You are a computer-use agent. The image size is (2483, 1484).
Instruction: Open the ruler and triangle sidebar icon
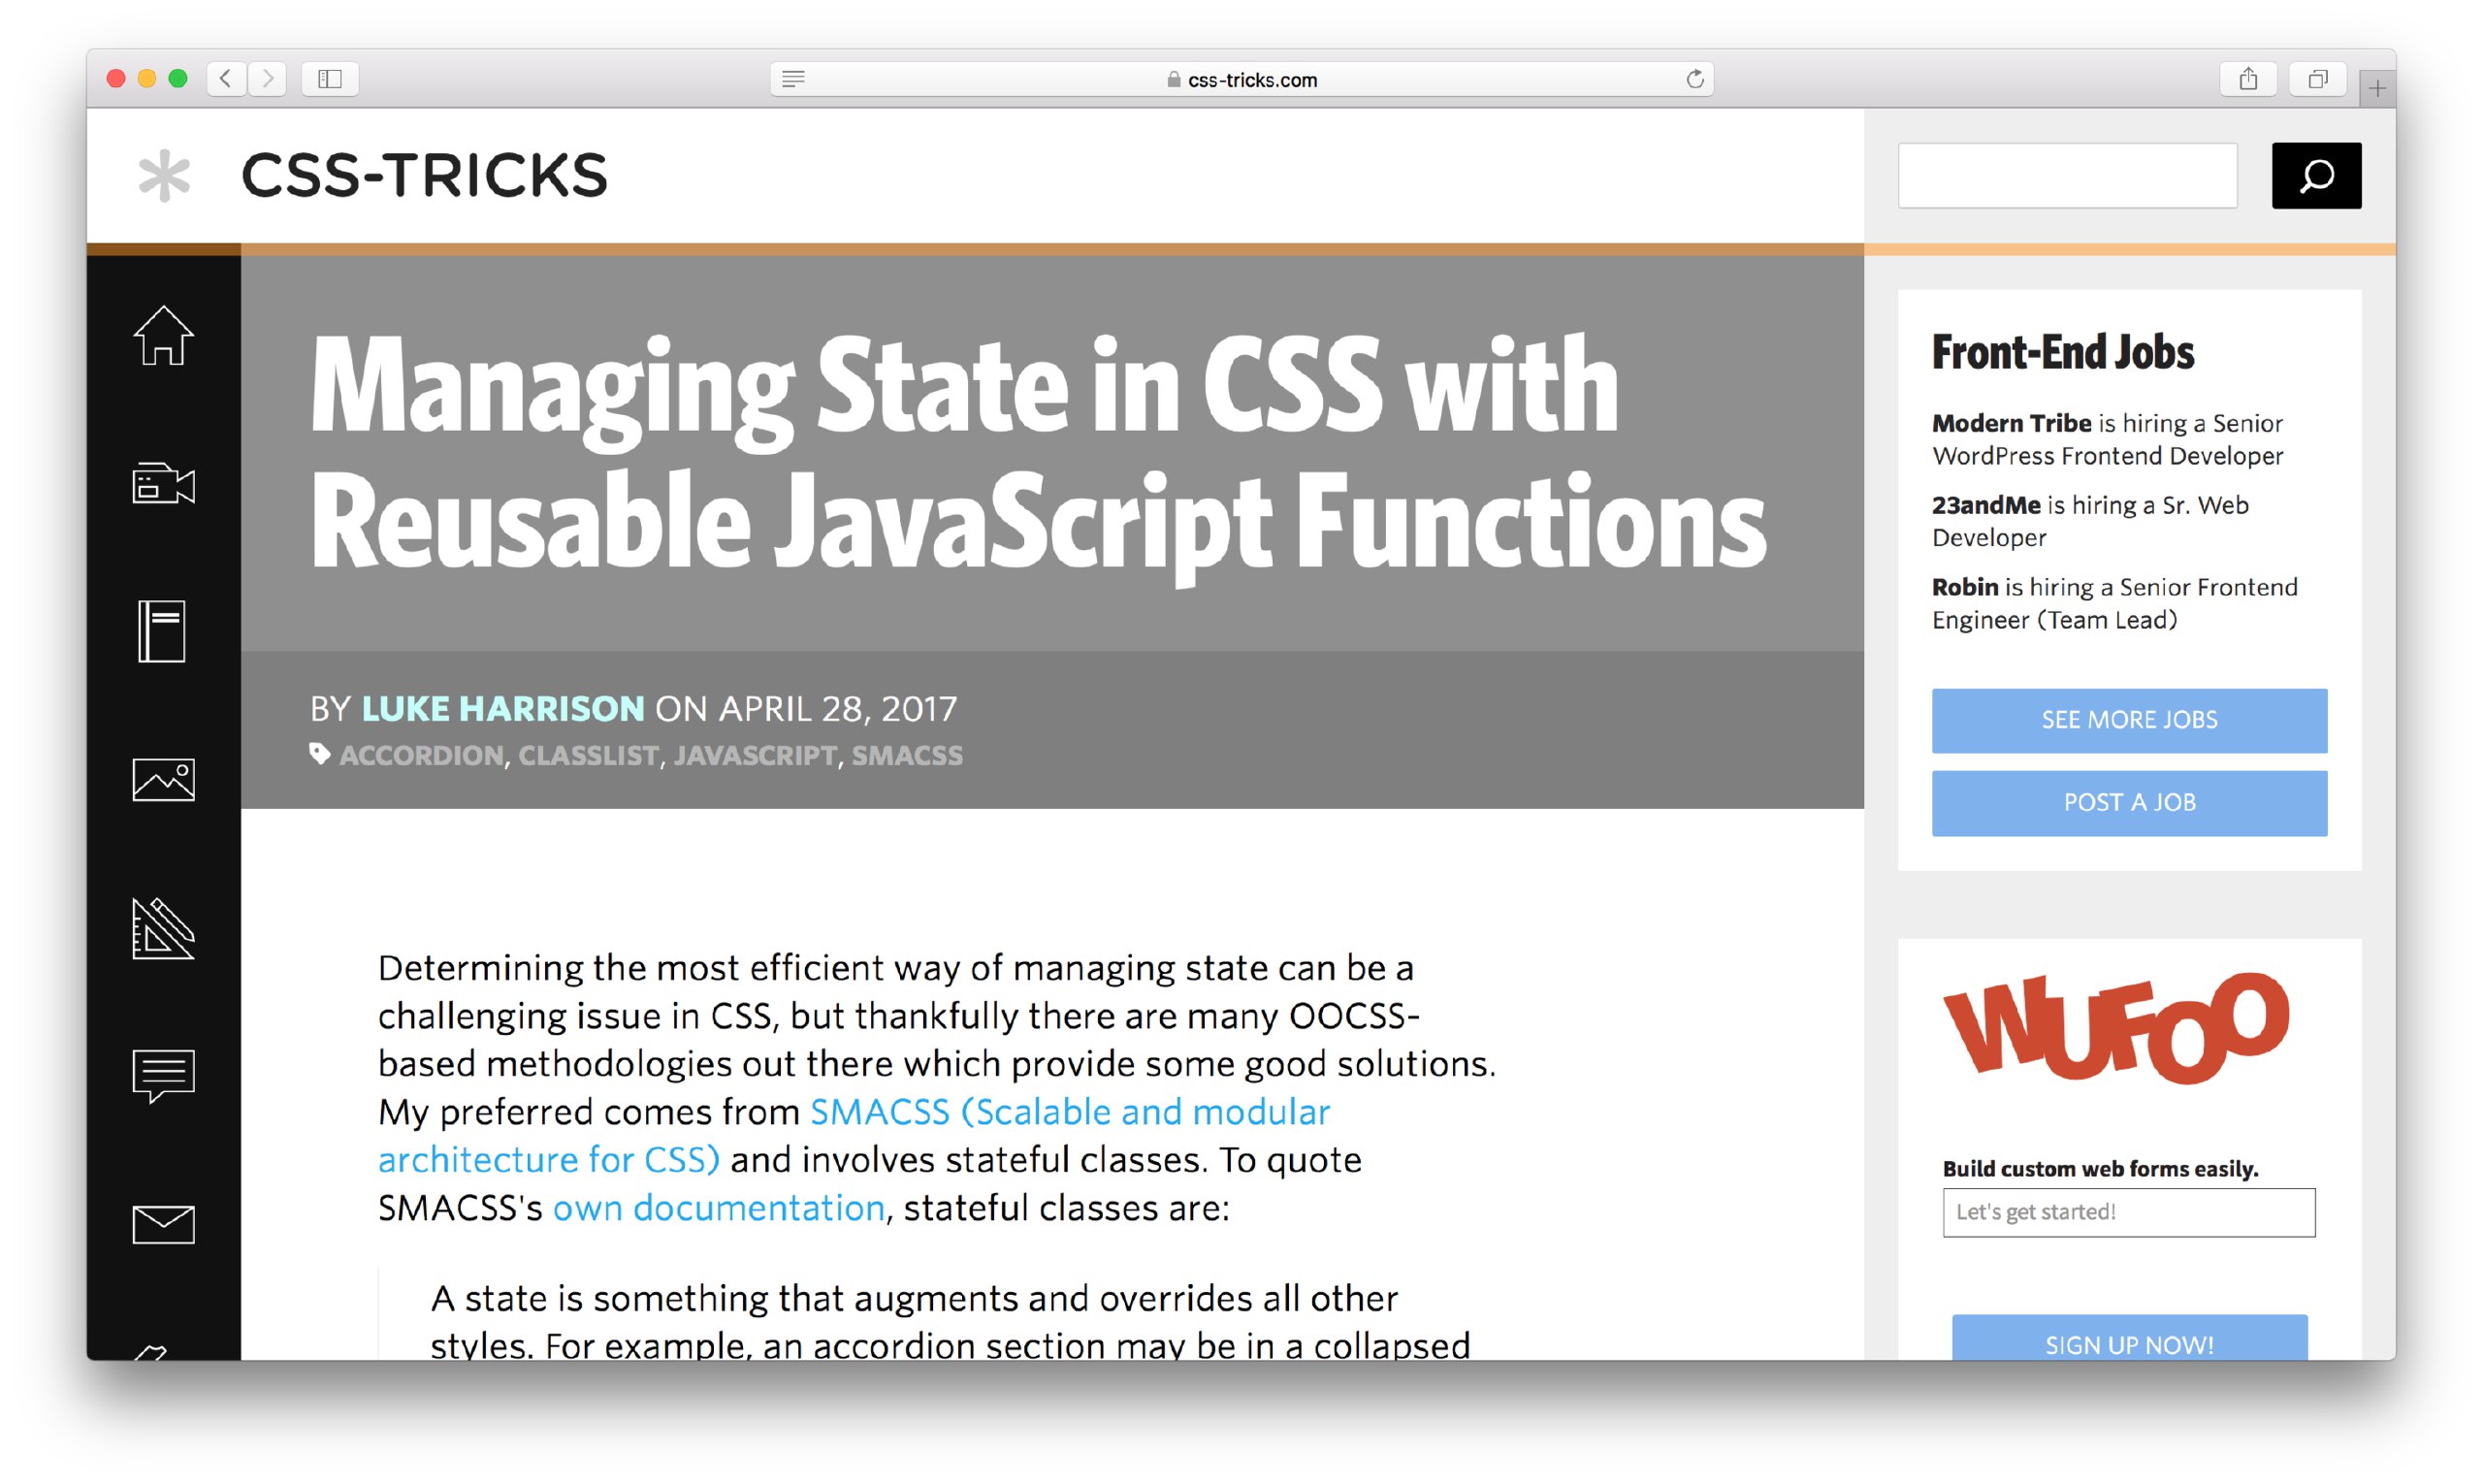[x=163, y=928]
